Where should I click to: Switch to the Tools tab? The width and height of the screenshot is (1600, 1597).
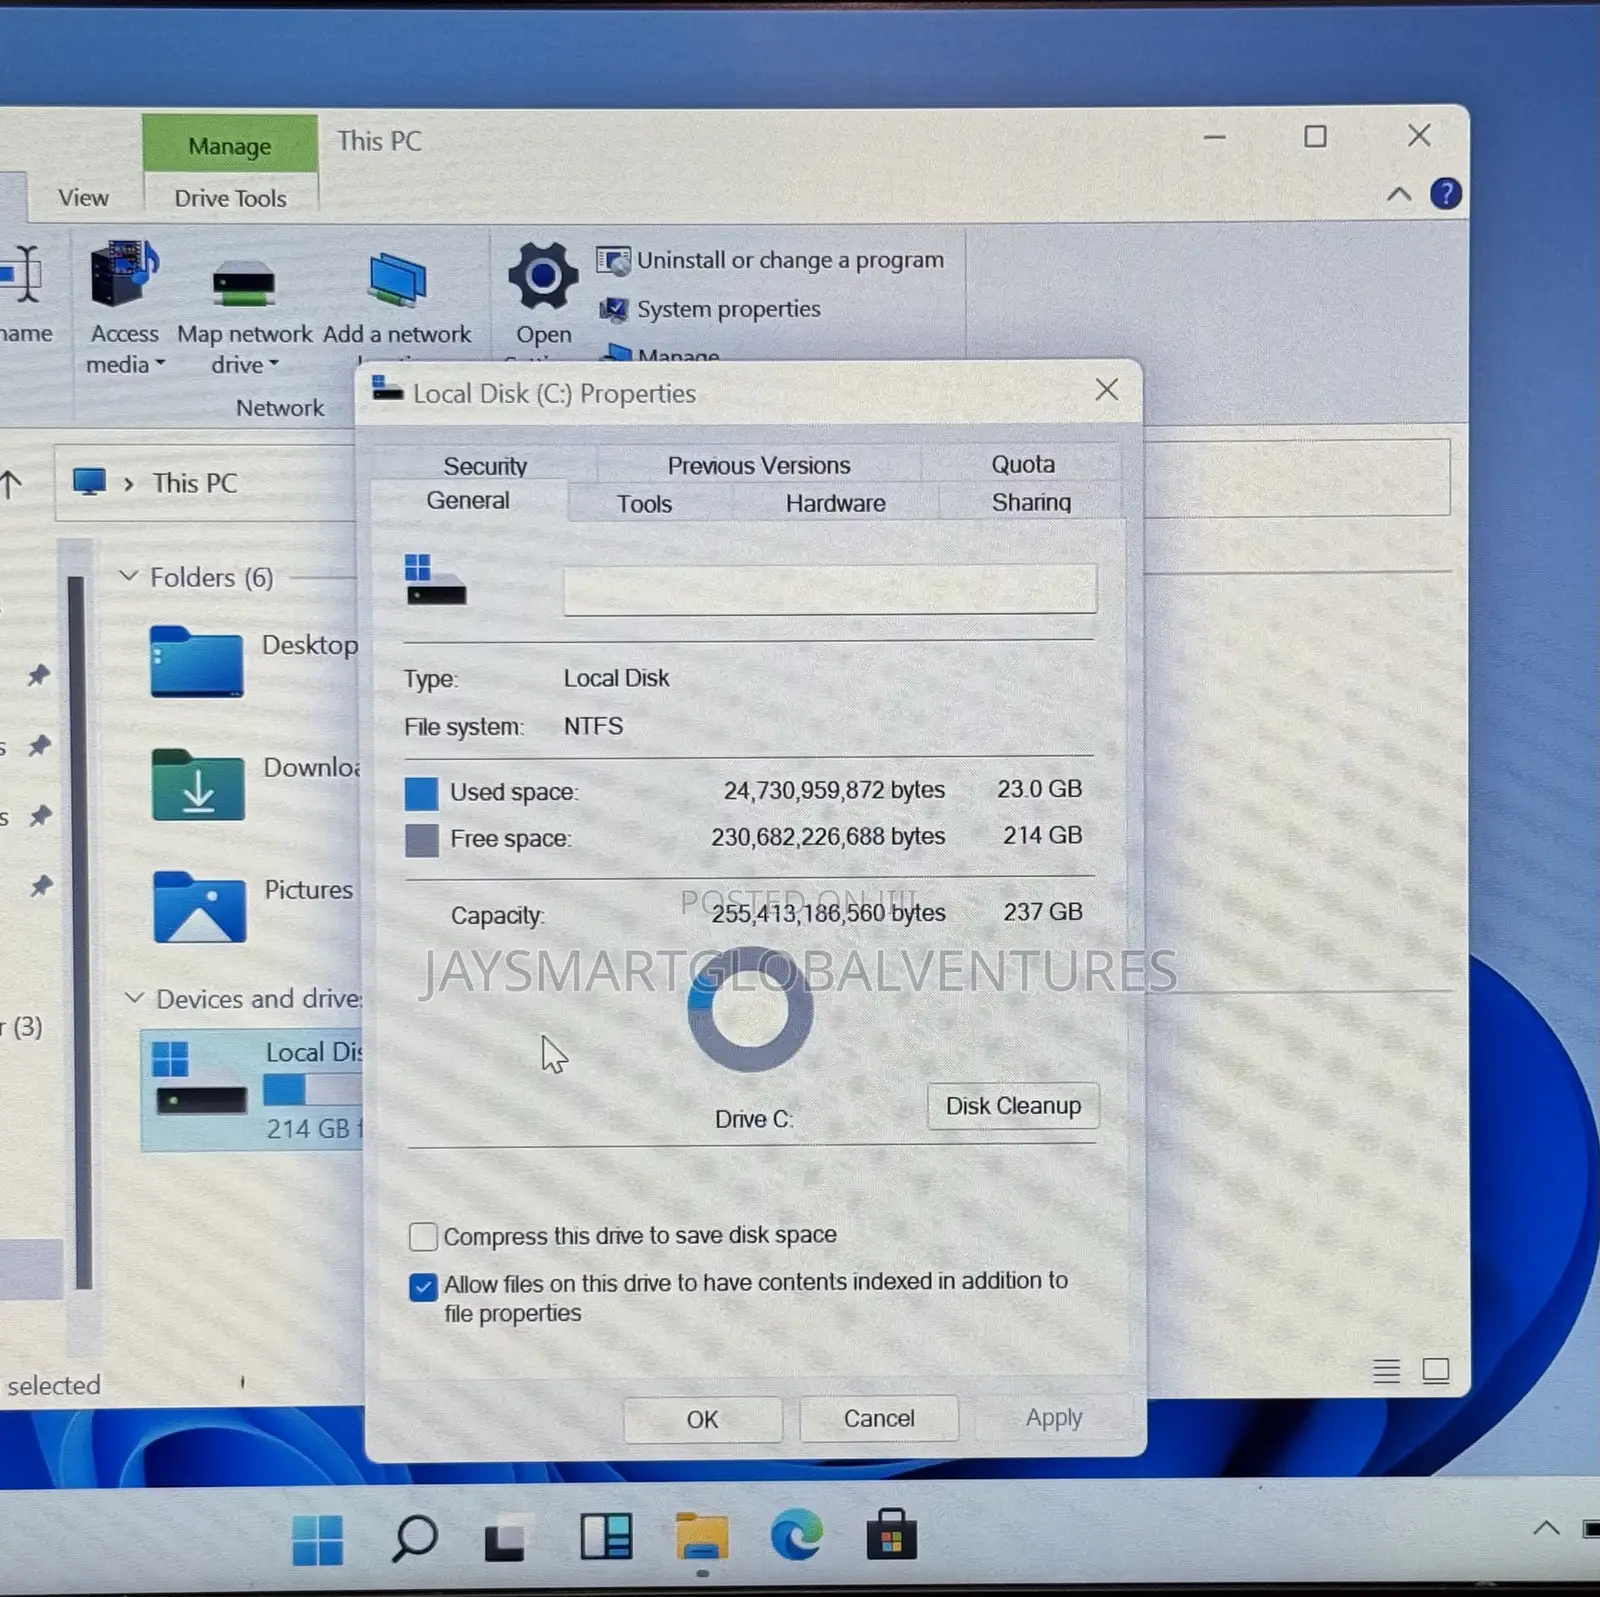(x=645, y=504)
